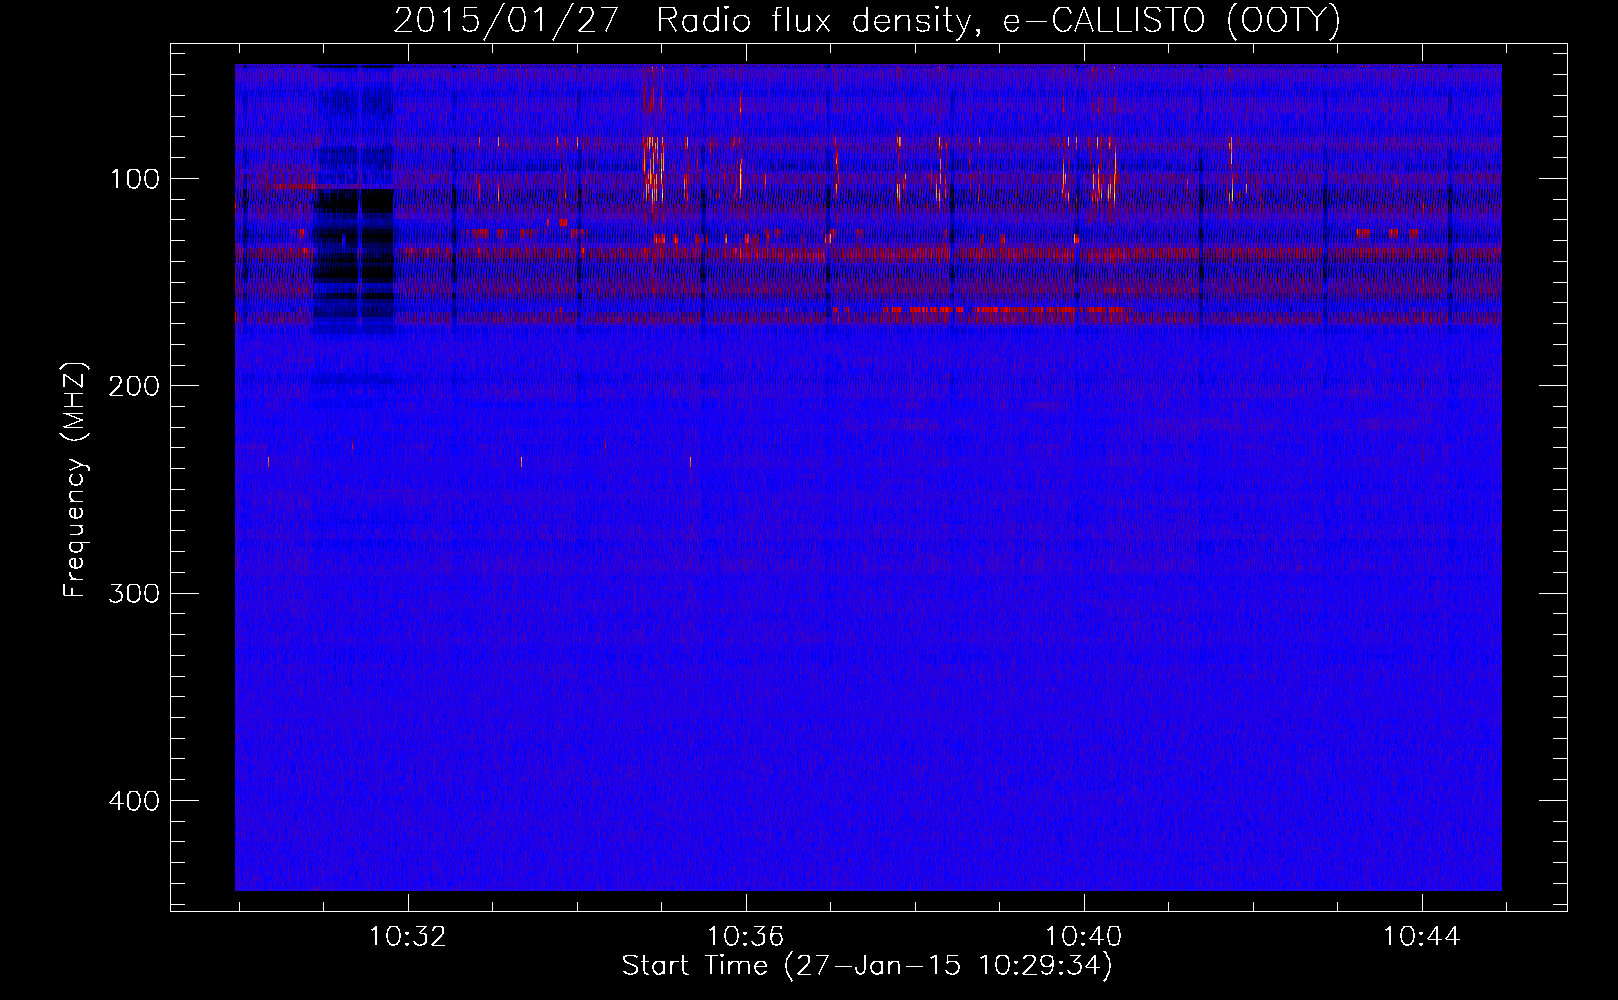Screen dimensions: 1618x1000
Task: Click the 200 frequency tick label
Action: click(132, 386)
